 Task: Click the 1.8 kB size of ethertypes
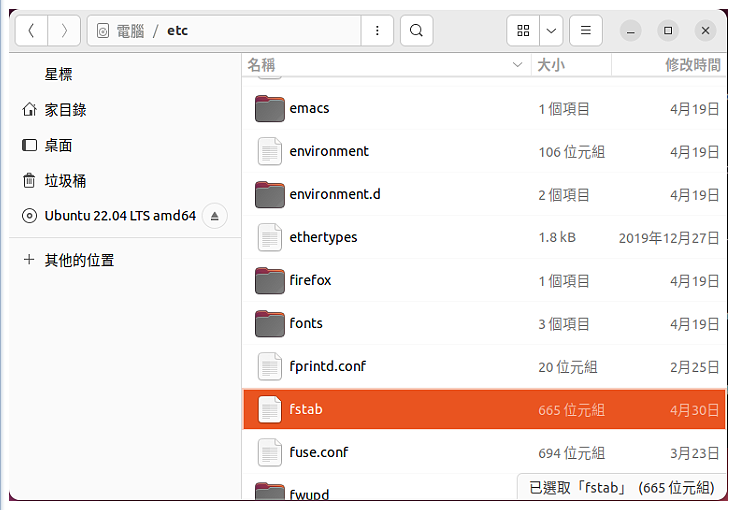pyautogui.click(x=557, y=238)
